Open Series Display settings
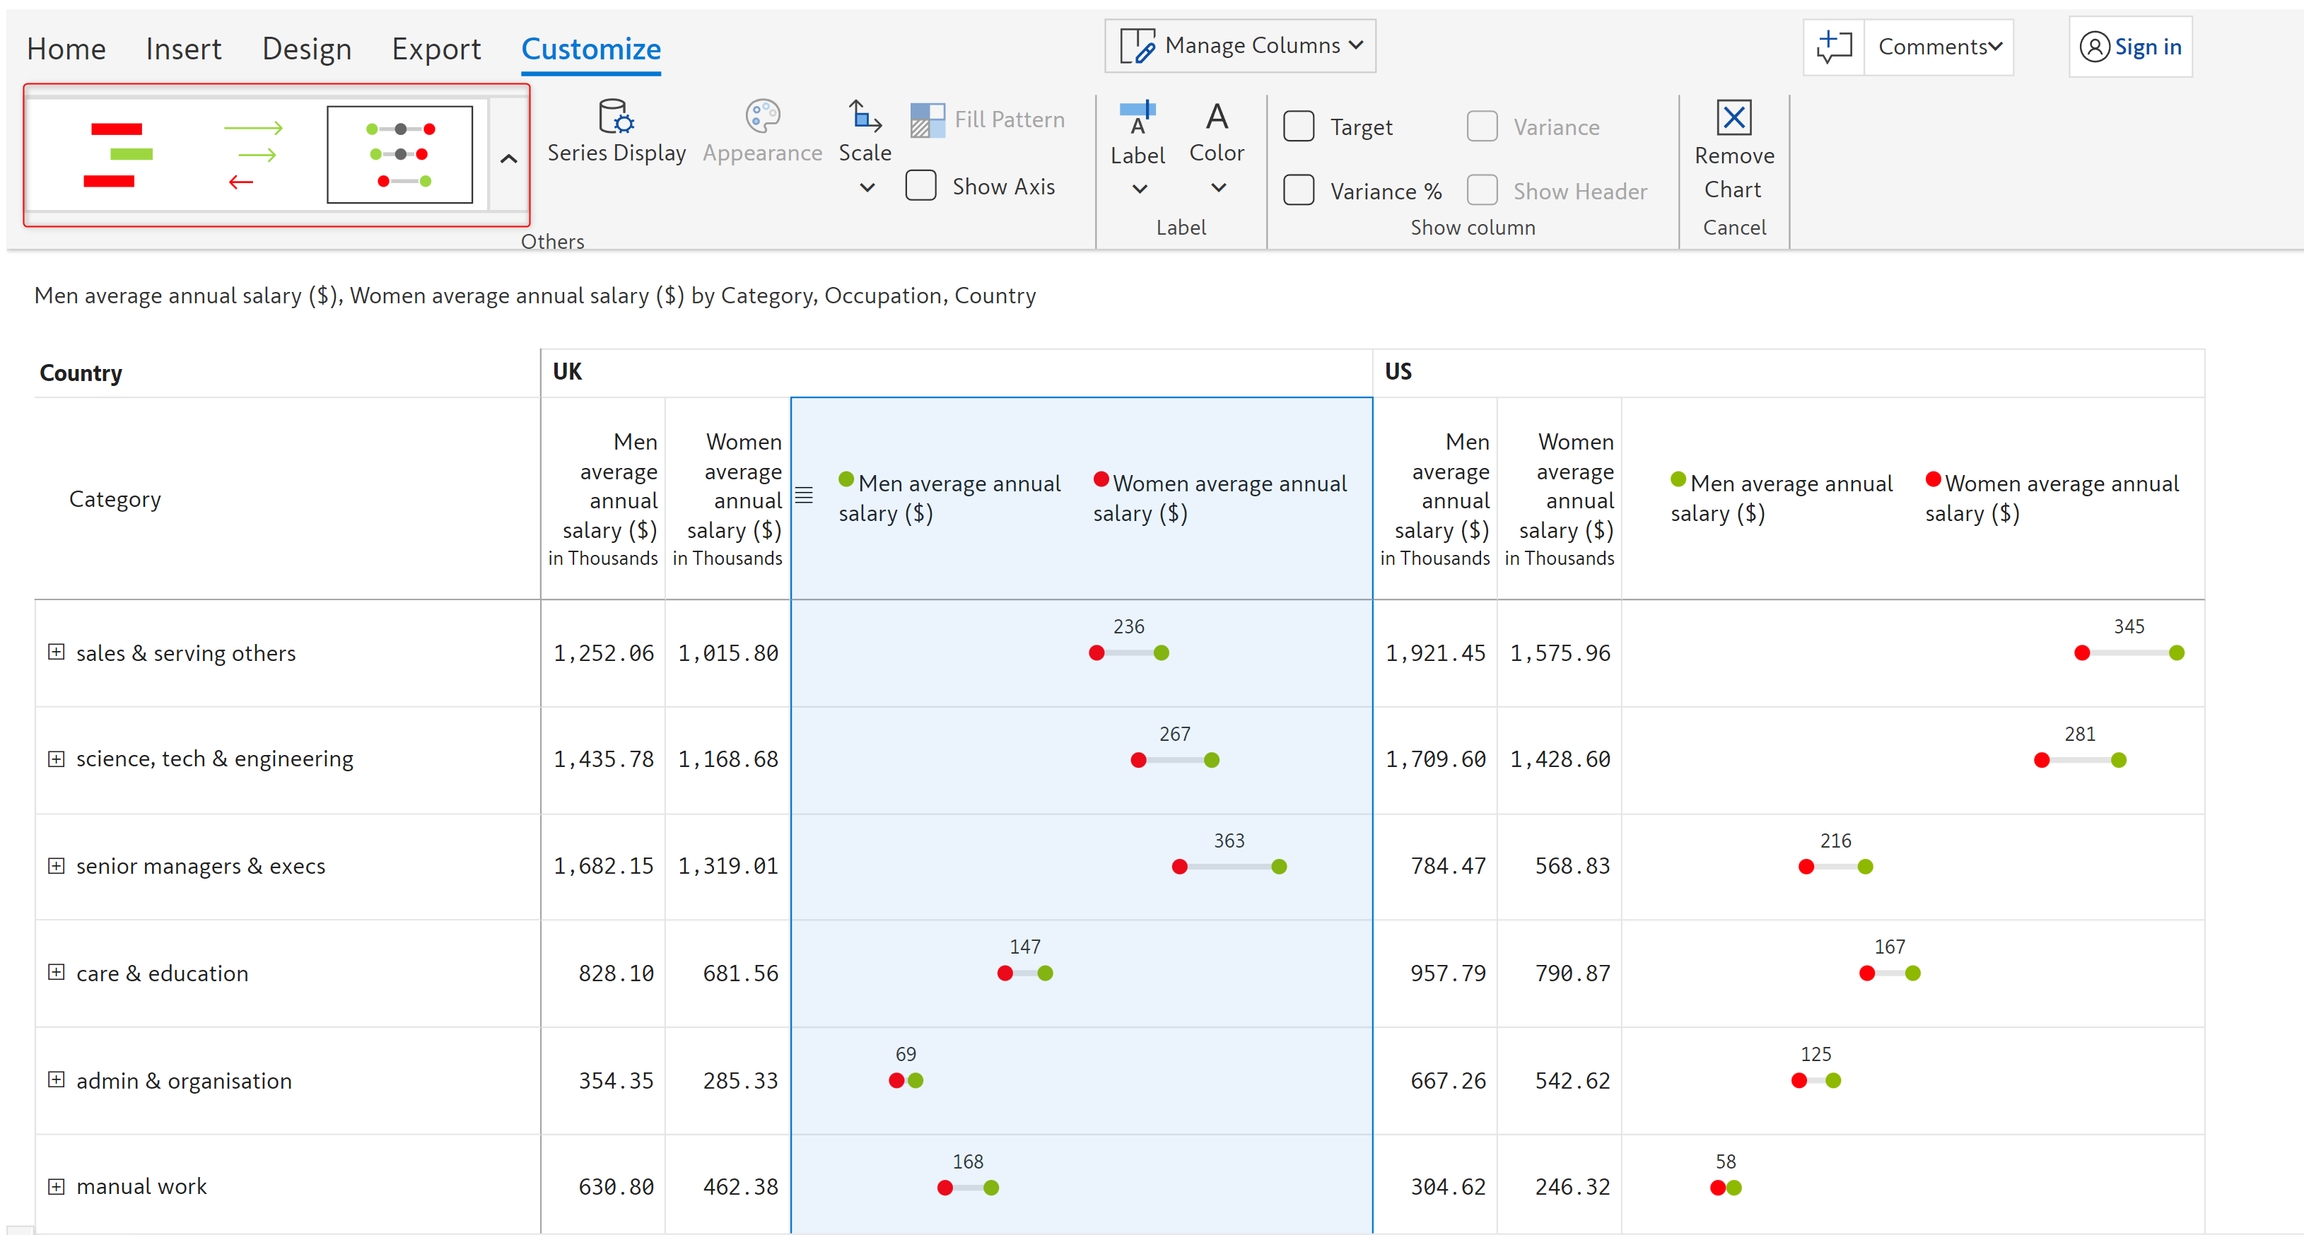The height and width of the screenshot is (1235, 2304). pos(616,131)
